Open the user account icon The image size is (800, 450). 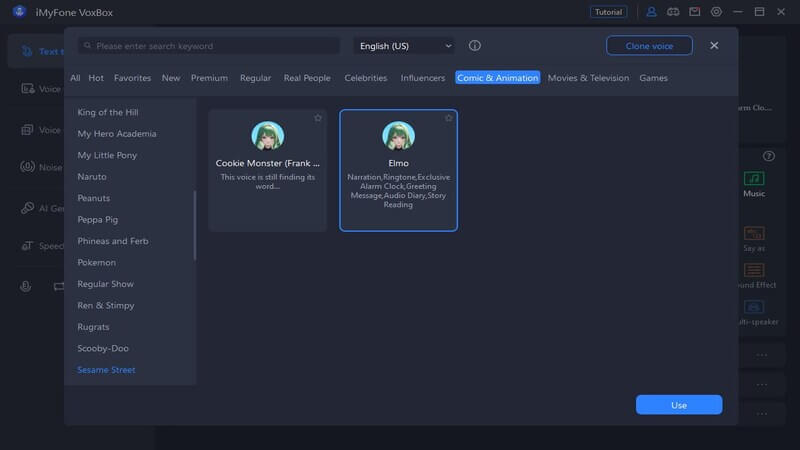(x=651, y=12)
